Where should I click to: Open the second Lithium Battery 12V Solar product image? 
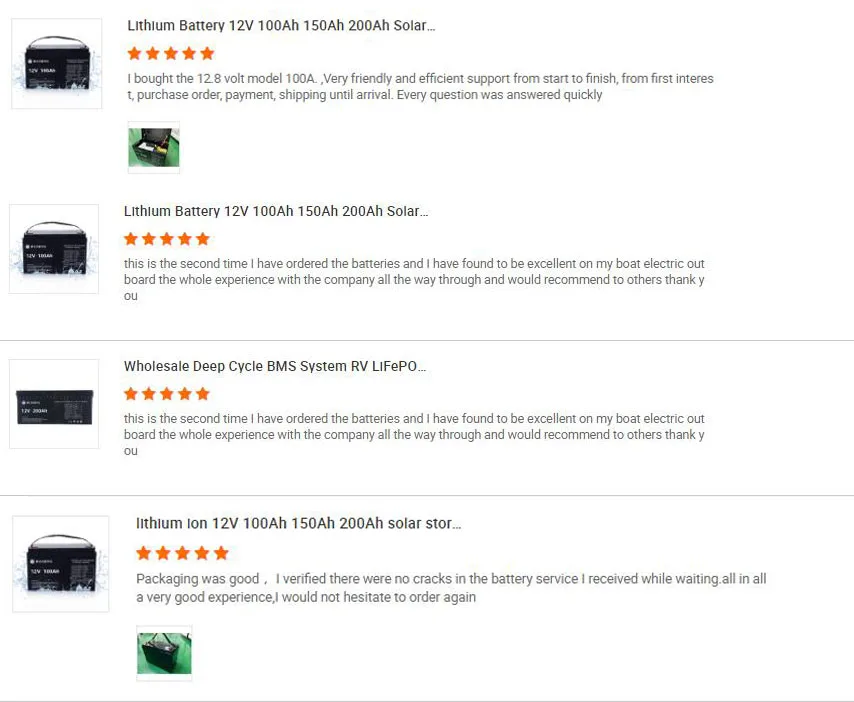click(x=54, y=249)
